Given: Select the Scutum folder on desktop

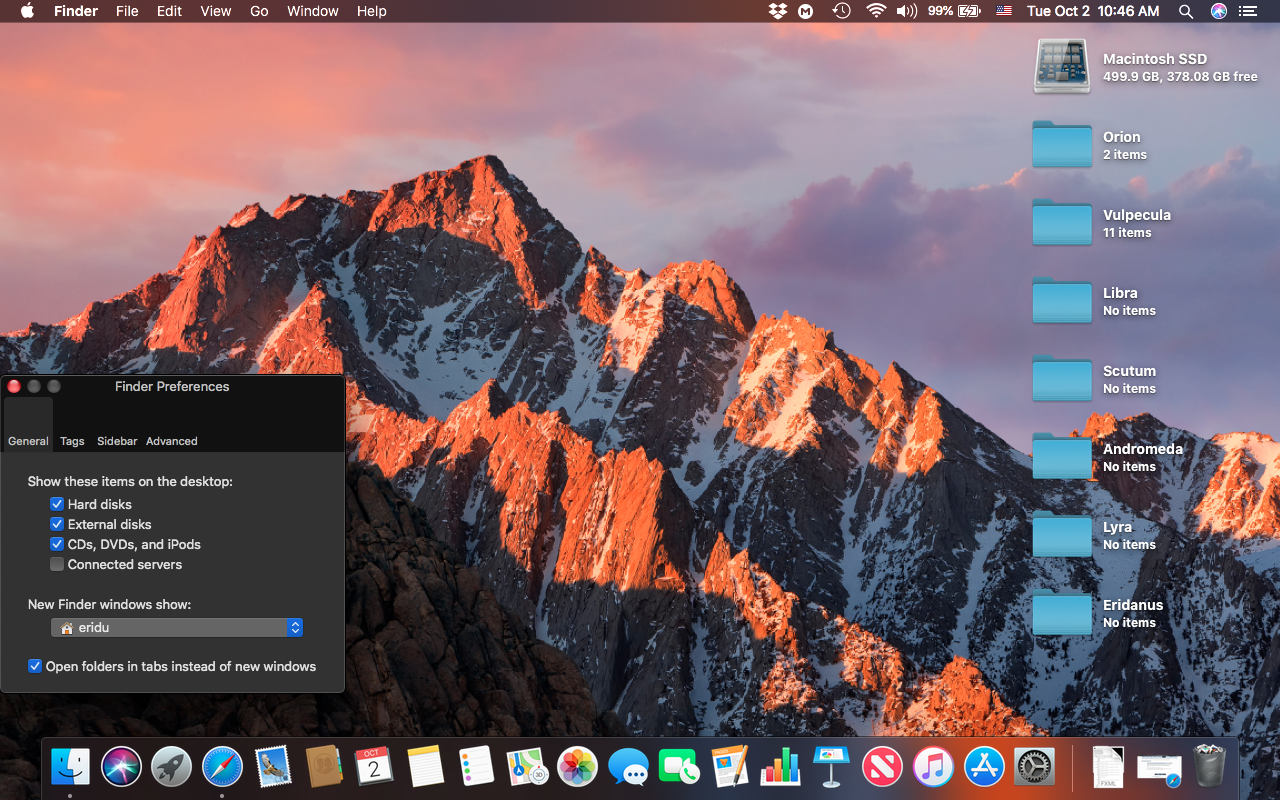Looking at the screenshot, I should coord(1061,379).
